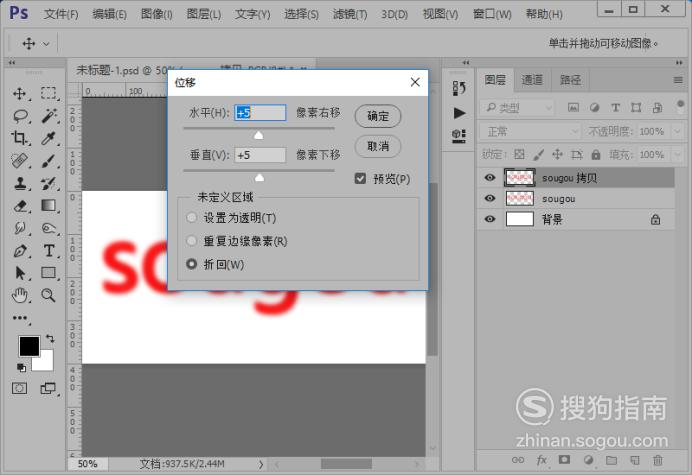Select the Zoom tool

[48, 295]
